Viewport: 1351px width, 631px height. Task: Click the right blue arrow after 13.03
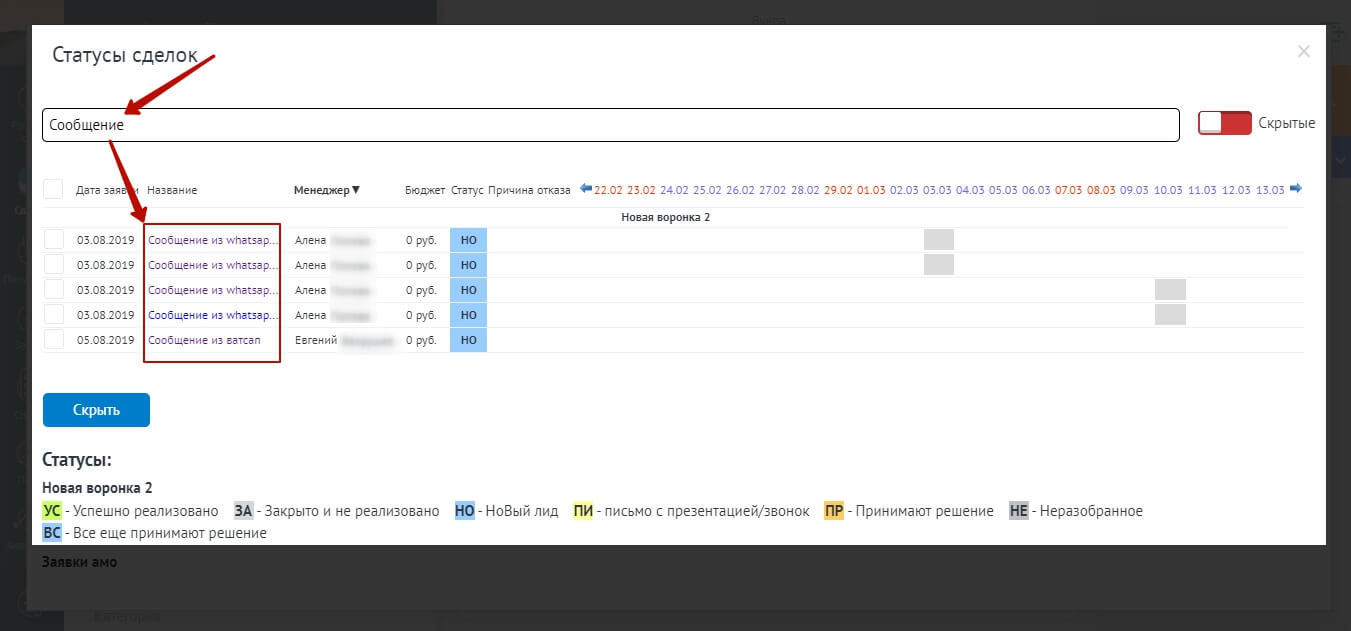(x=1296, y=189)
